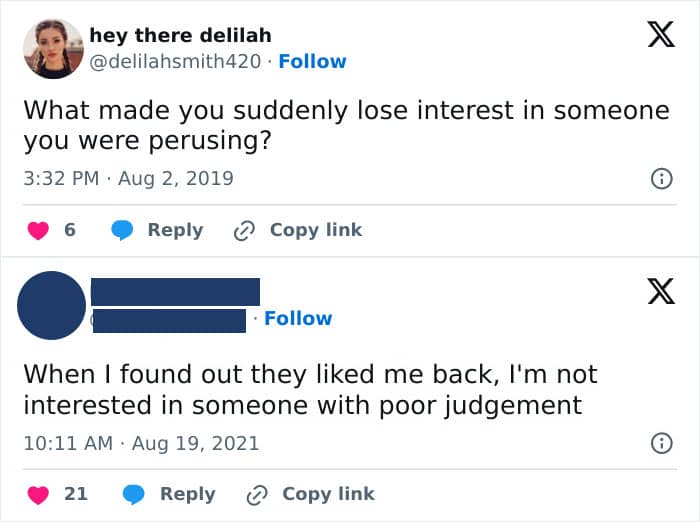Open the @delilahsmith420 handle
700x522 pixels.
(175, 61)
